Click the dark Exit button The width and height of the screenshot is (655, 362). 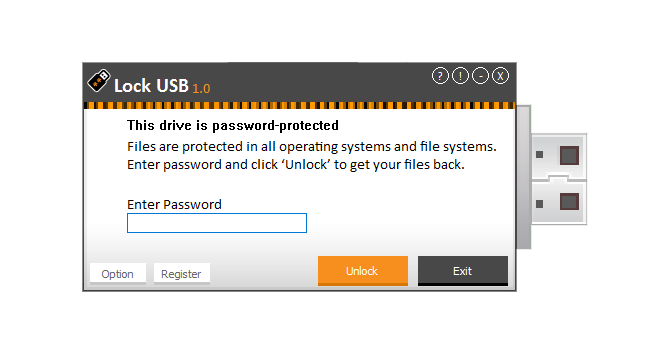point(463,271)
